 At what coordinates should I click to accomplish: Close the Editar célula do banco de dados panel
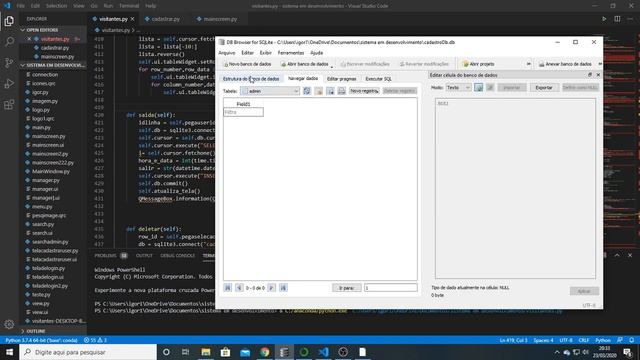tap(598, 75)
